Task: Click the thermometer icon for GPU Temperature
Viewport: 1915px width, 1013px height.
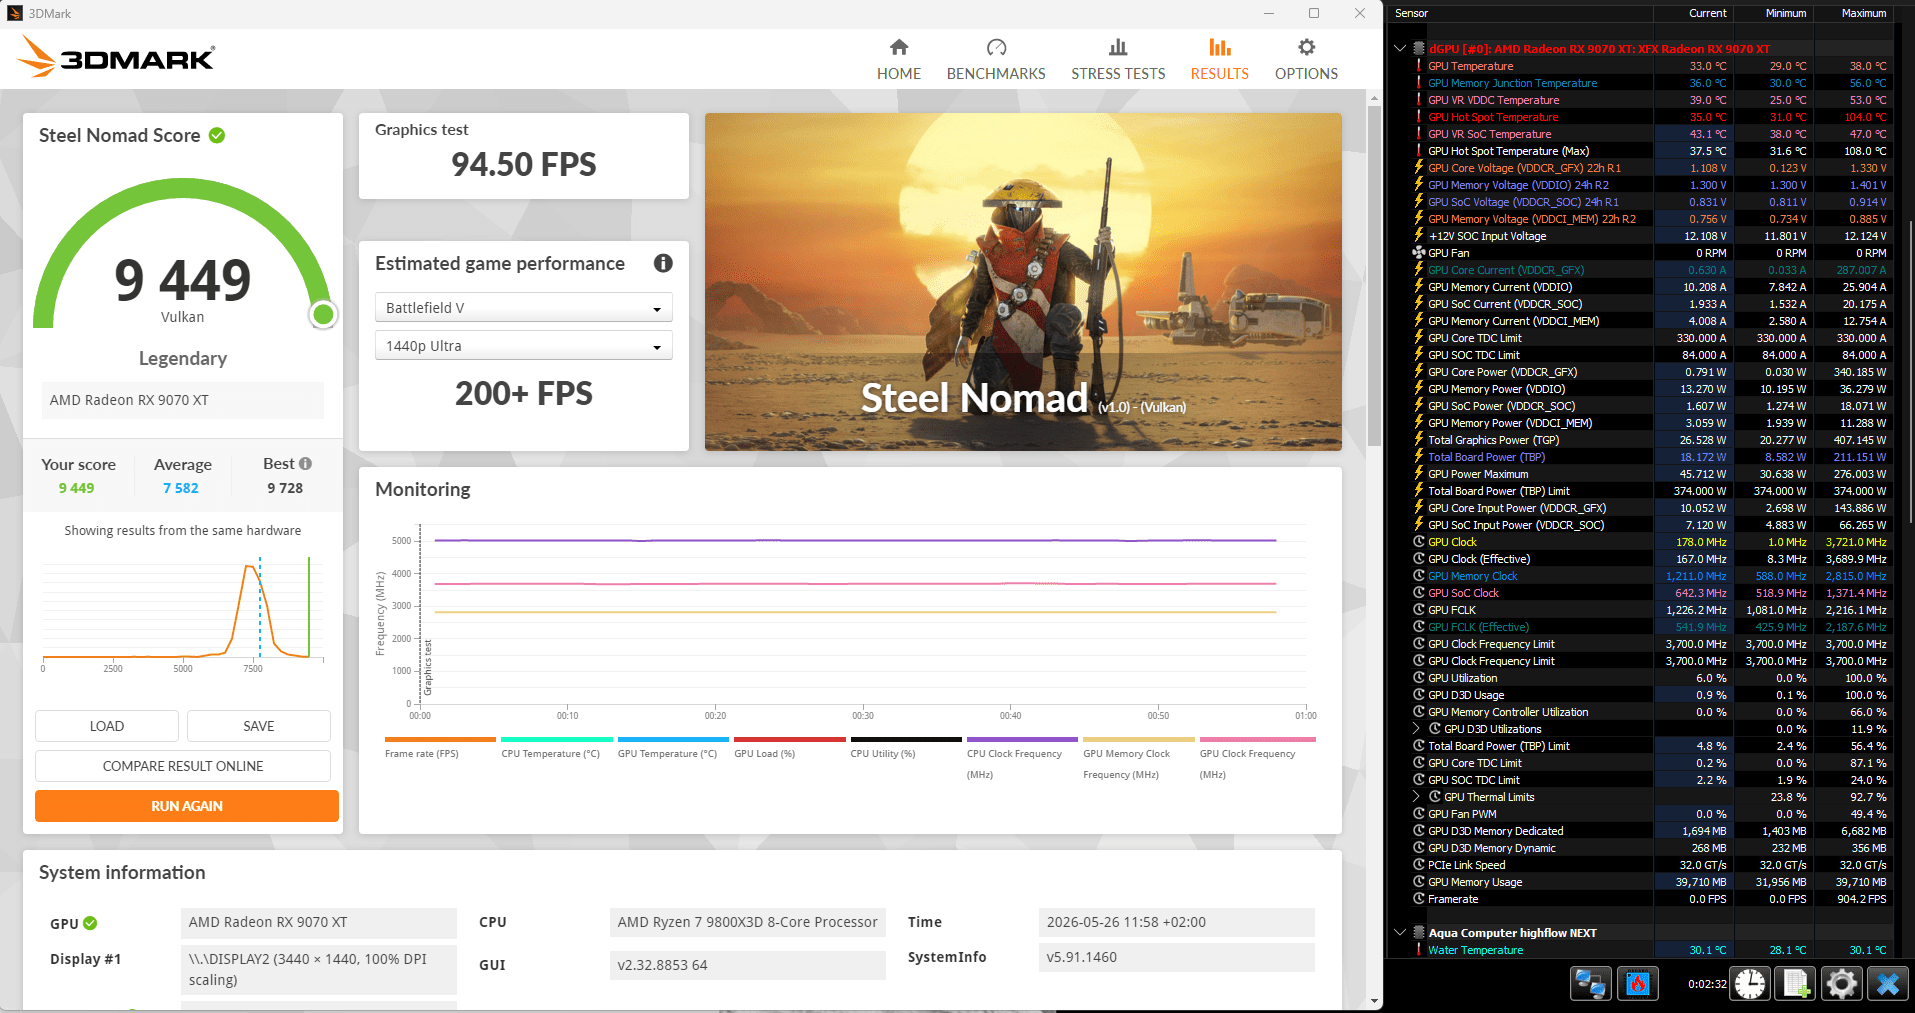Action: 1418,66
